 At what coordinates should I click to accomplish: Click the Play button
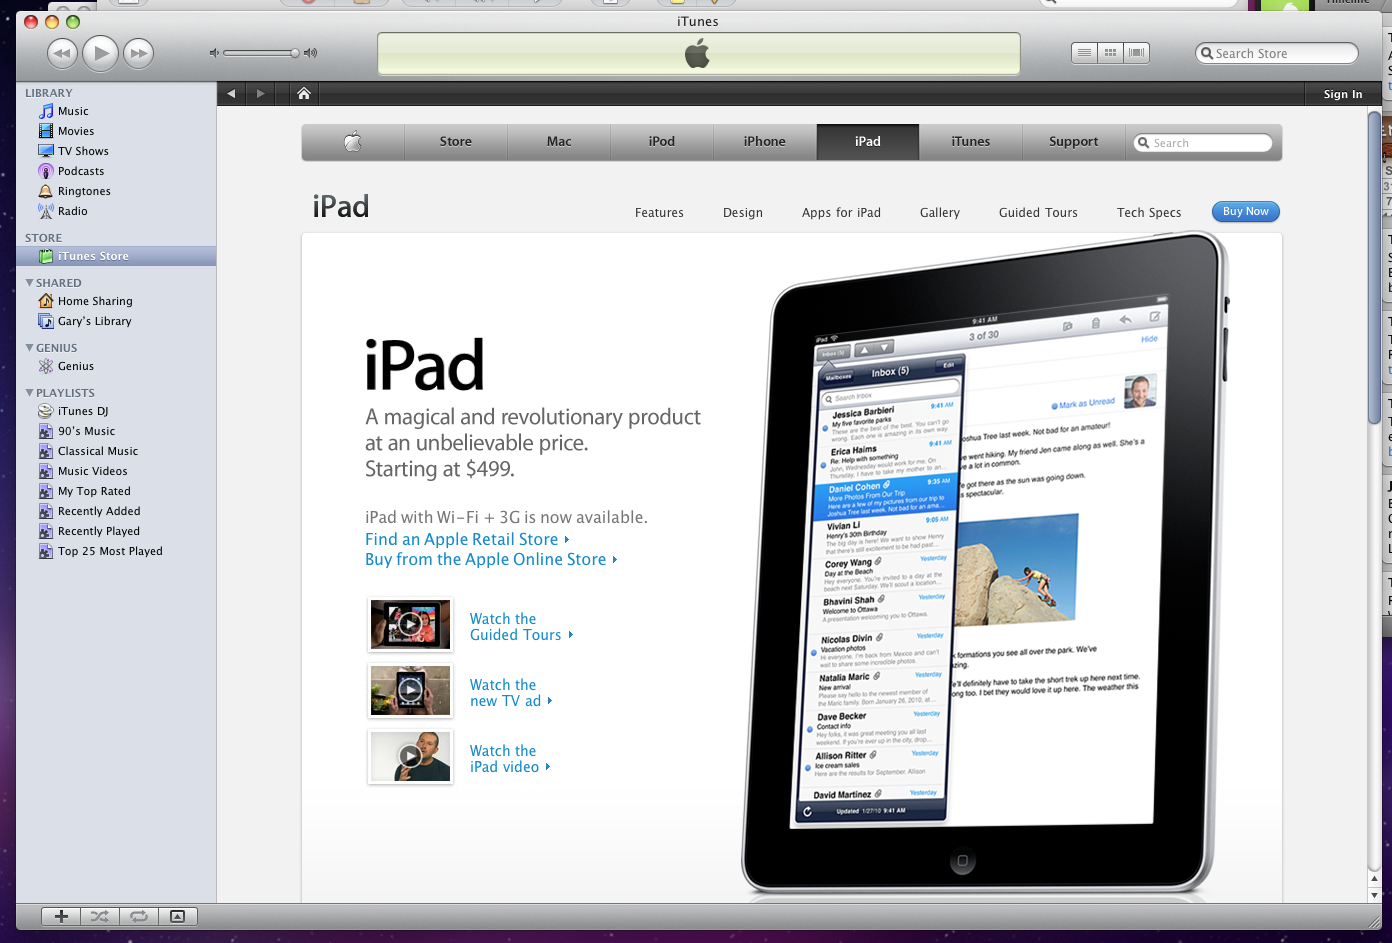pos(100,53)
